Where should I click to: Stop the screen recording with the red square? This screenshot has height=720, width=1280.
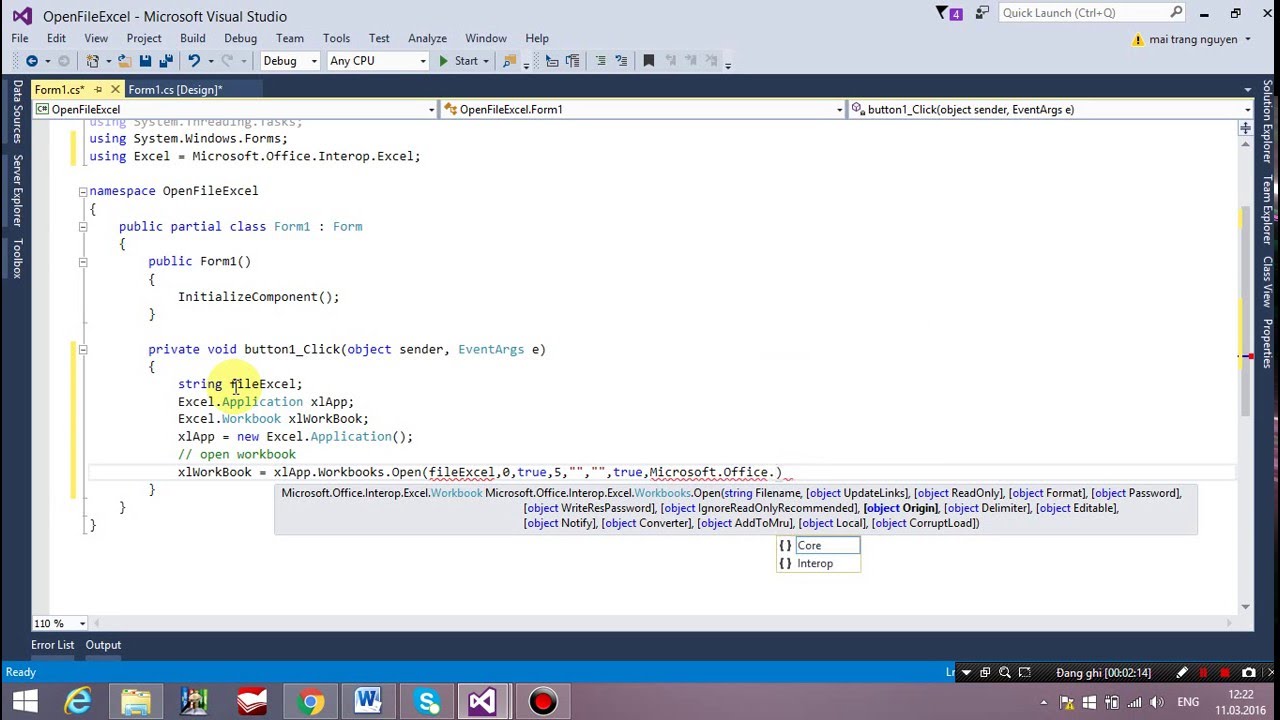click(1225, 673)
